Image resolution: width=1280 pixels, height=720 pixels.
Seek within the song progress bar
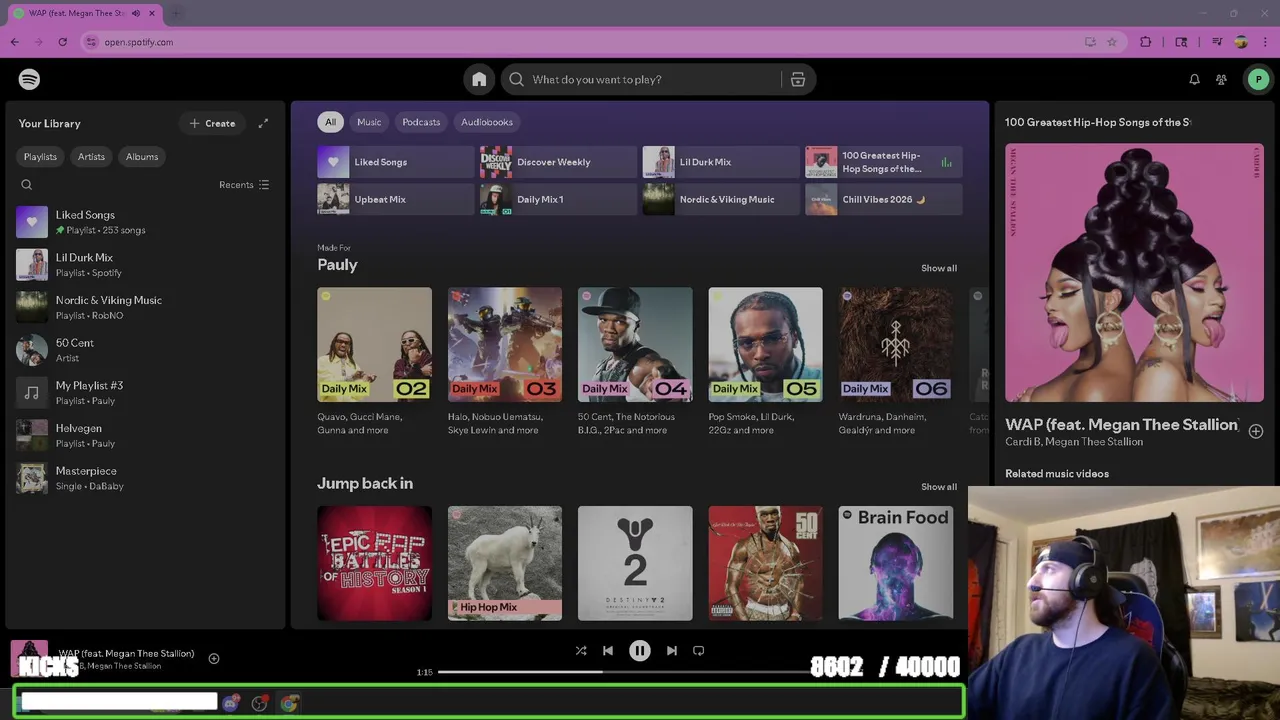638,672
